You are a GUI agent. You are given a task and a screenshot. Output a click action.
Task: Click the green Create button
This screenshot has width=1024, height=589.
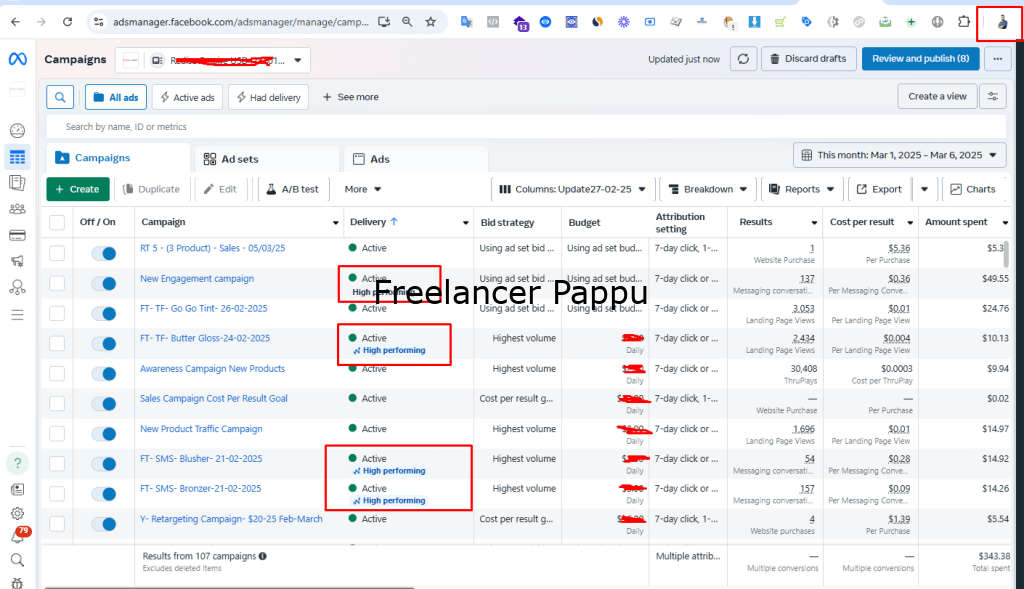coord(78,189)
